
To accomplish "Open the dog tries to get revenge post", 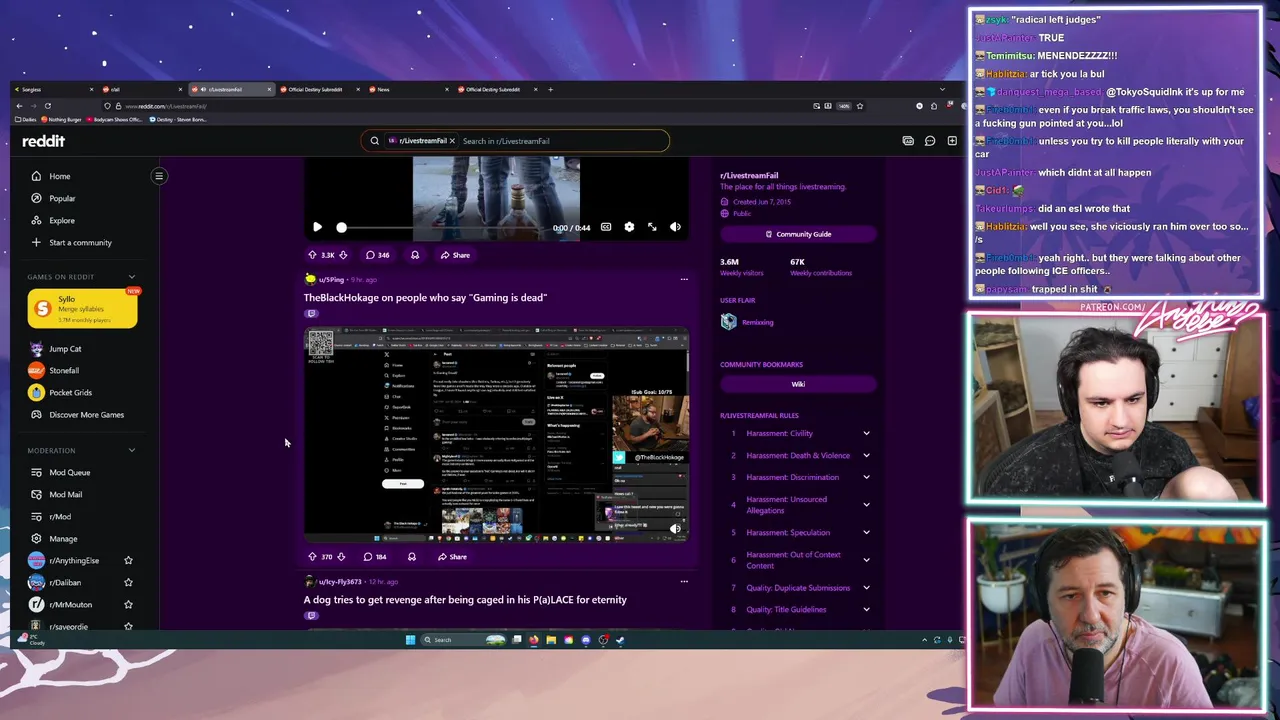I will coord(465,599).
